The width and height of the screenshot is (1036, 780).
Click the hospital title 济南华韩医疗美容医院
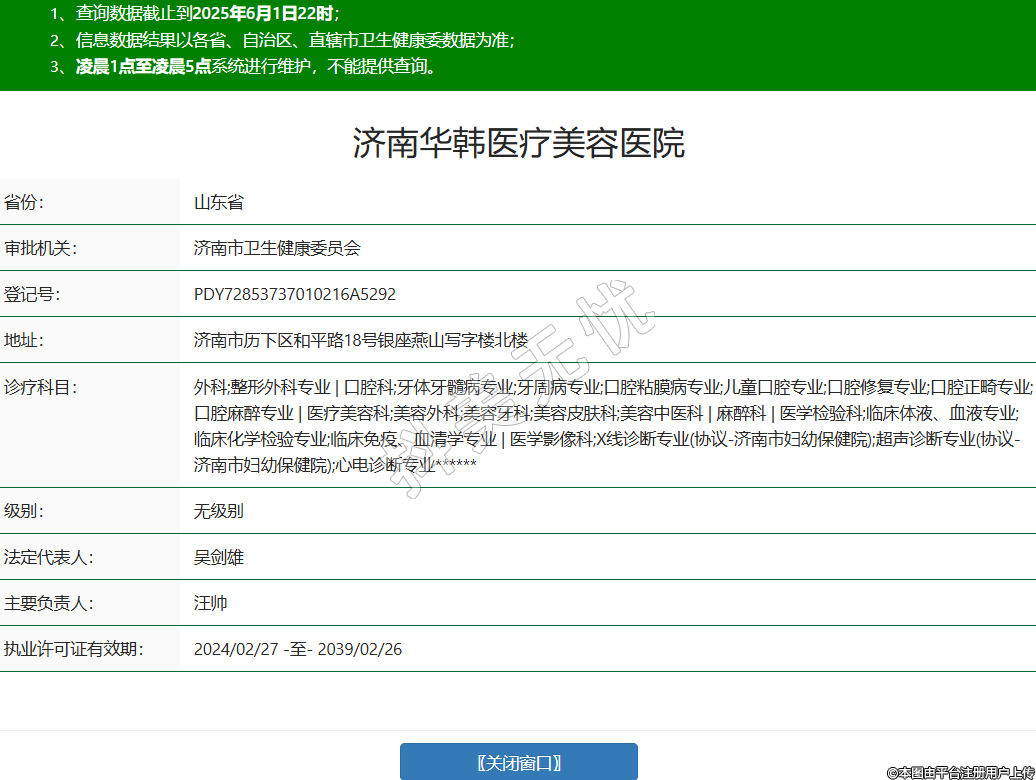click(518, 143)
